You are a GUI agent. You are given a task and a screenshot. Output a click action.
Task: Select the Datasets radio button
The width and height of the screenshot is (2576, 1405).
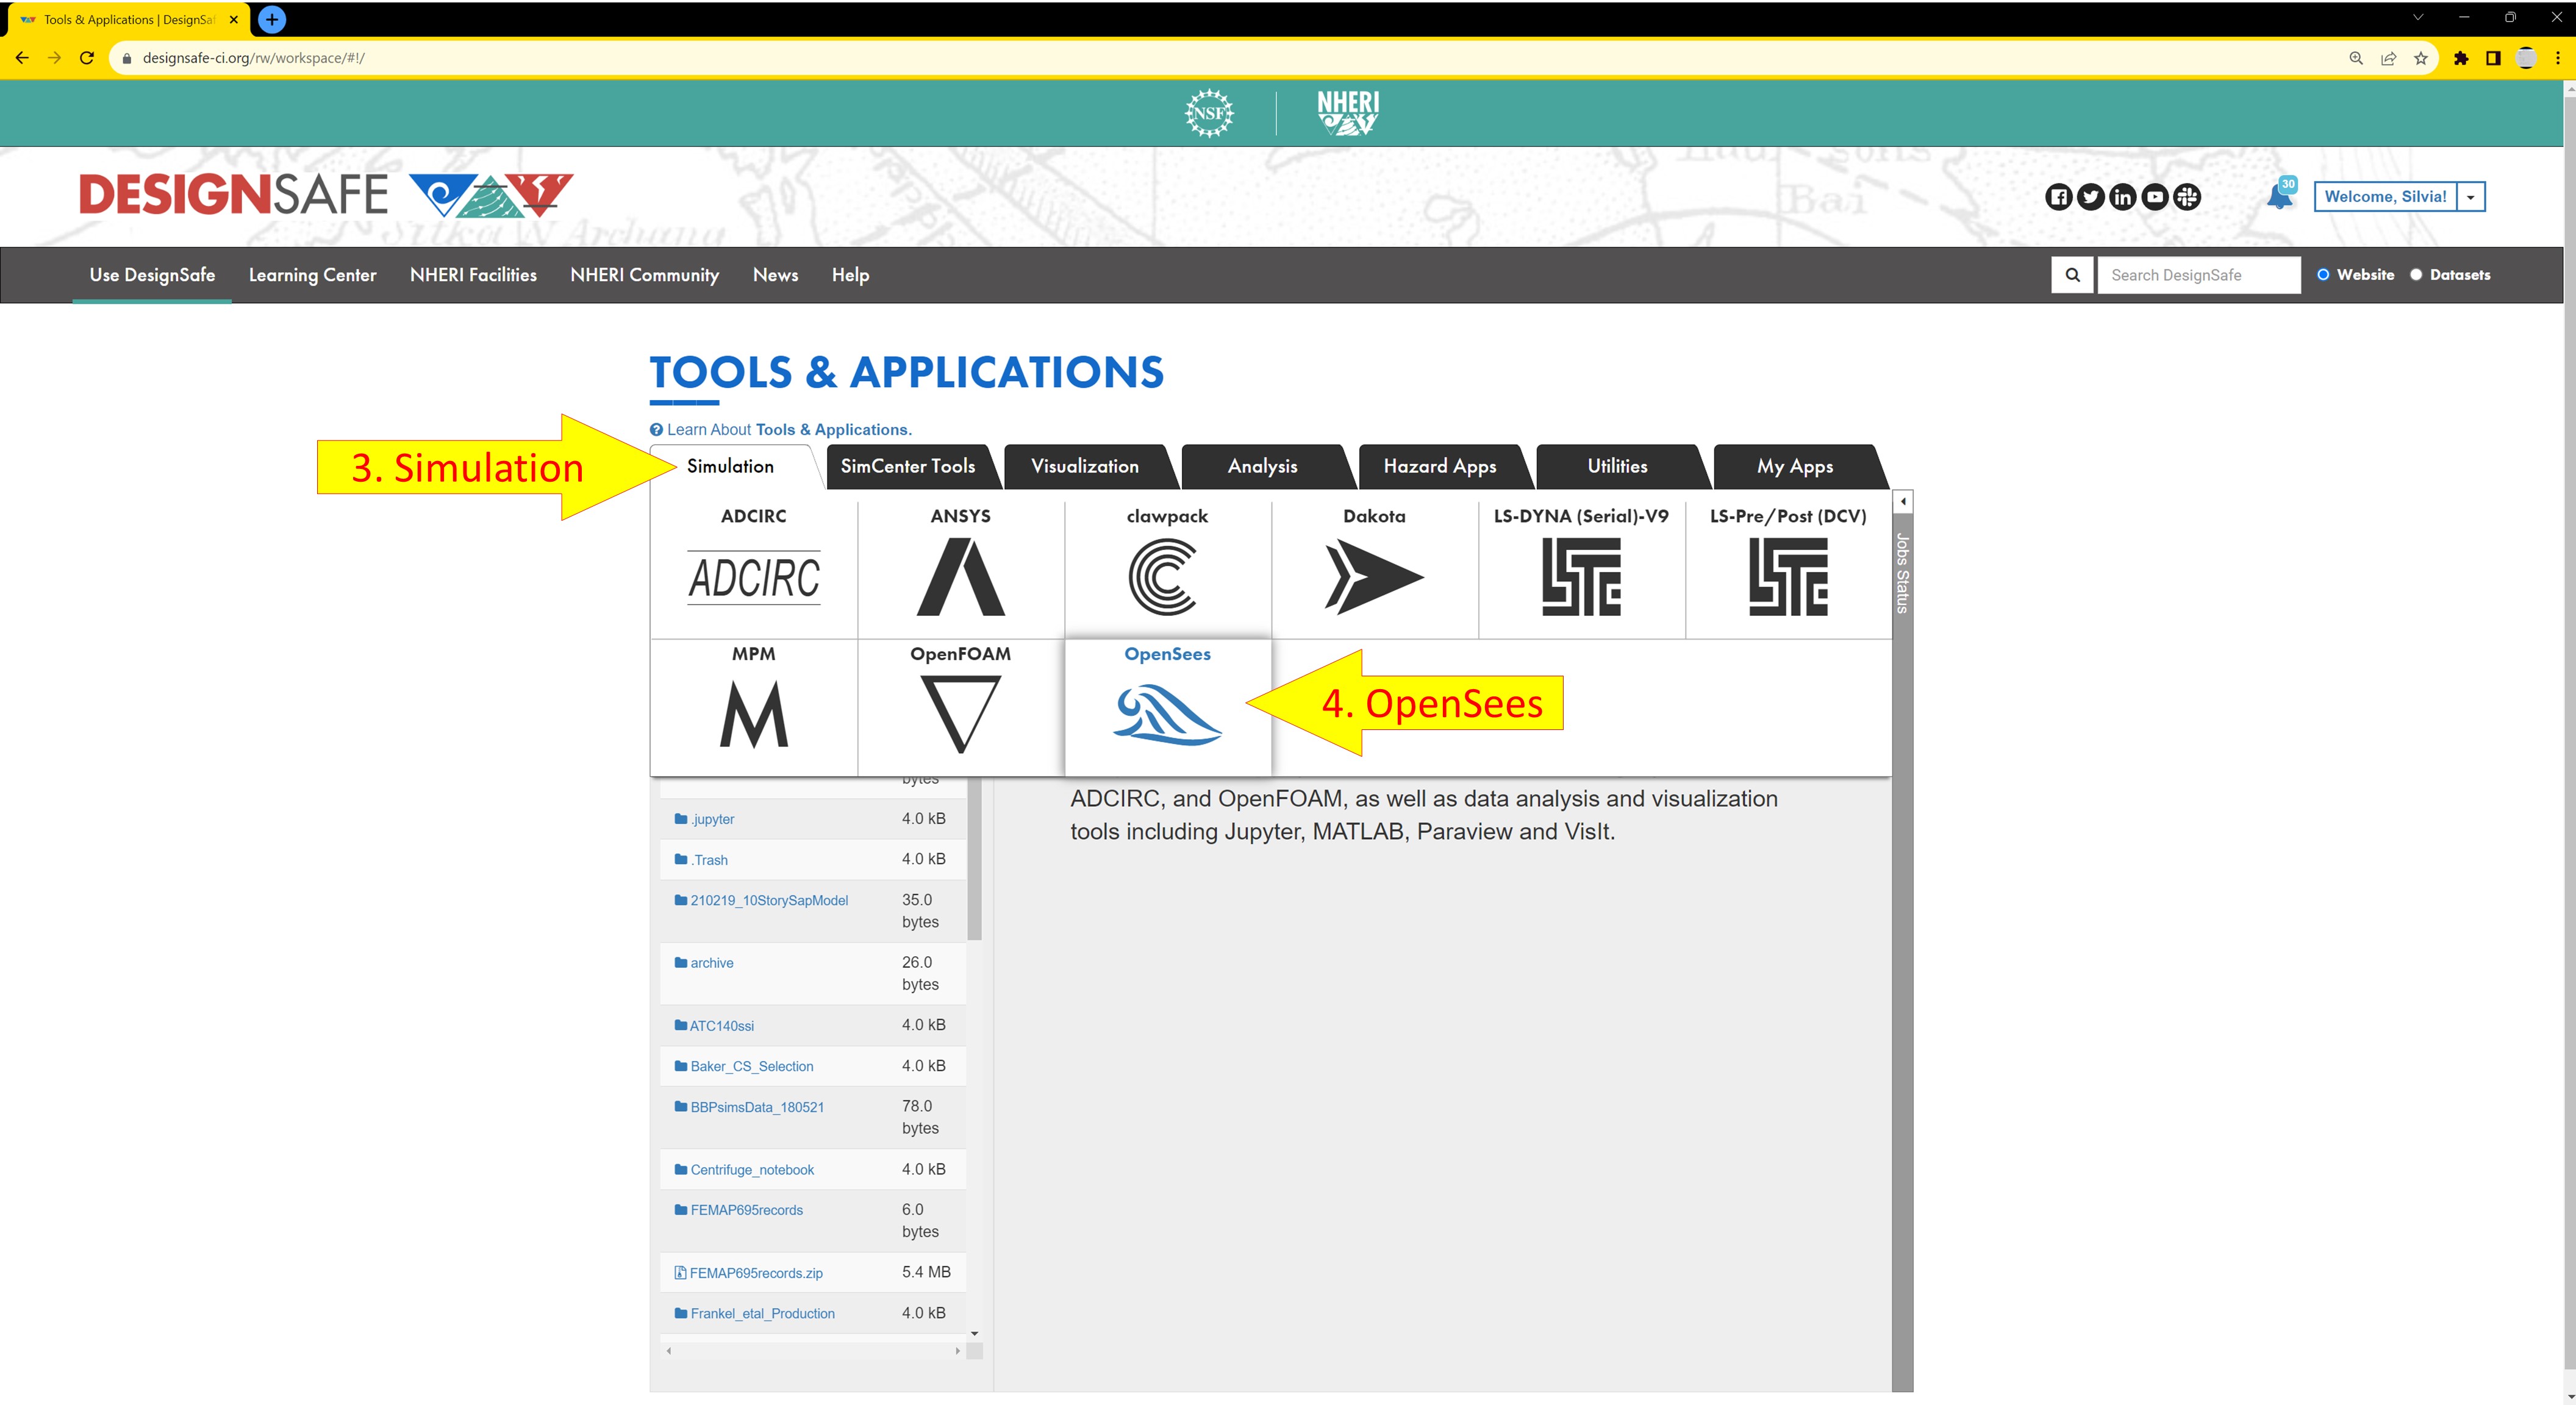pos(2416,275)
